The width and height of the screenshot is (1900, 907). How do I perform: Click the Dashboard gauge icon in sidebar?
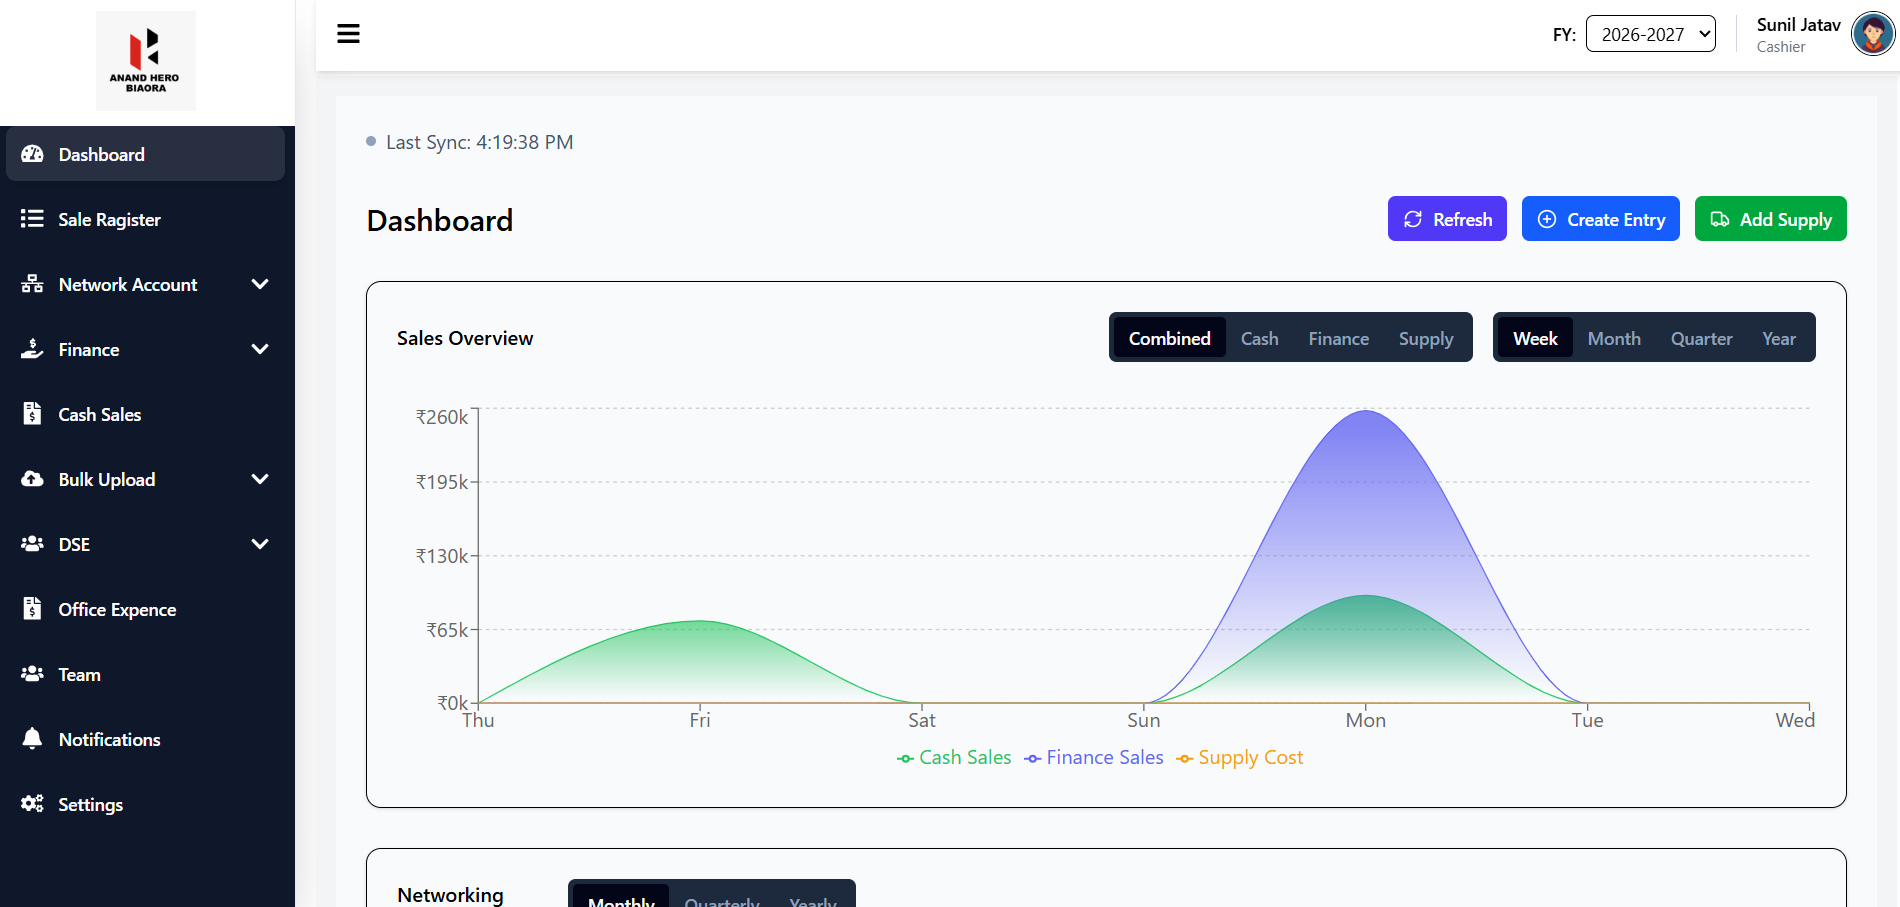click(x=32, y=154)
